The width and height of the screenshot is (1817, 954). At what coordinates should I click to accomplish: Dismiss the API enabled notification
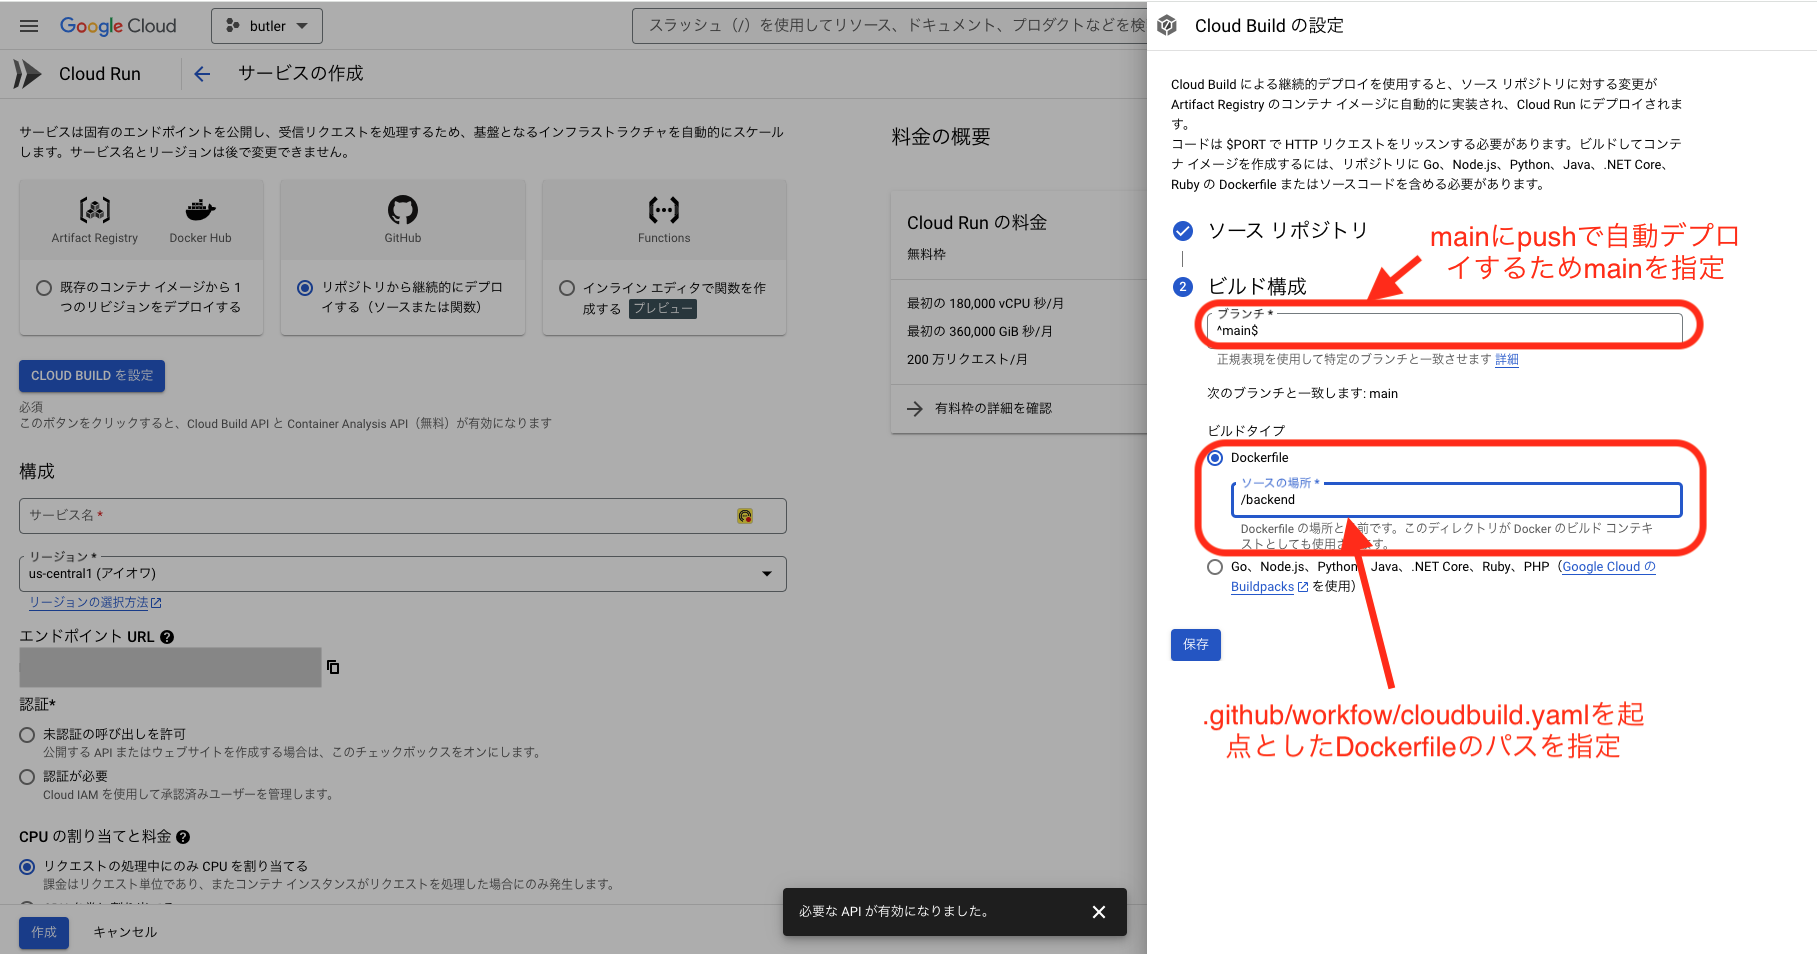[x=1099, y=912]
